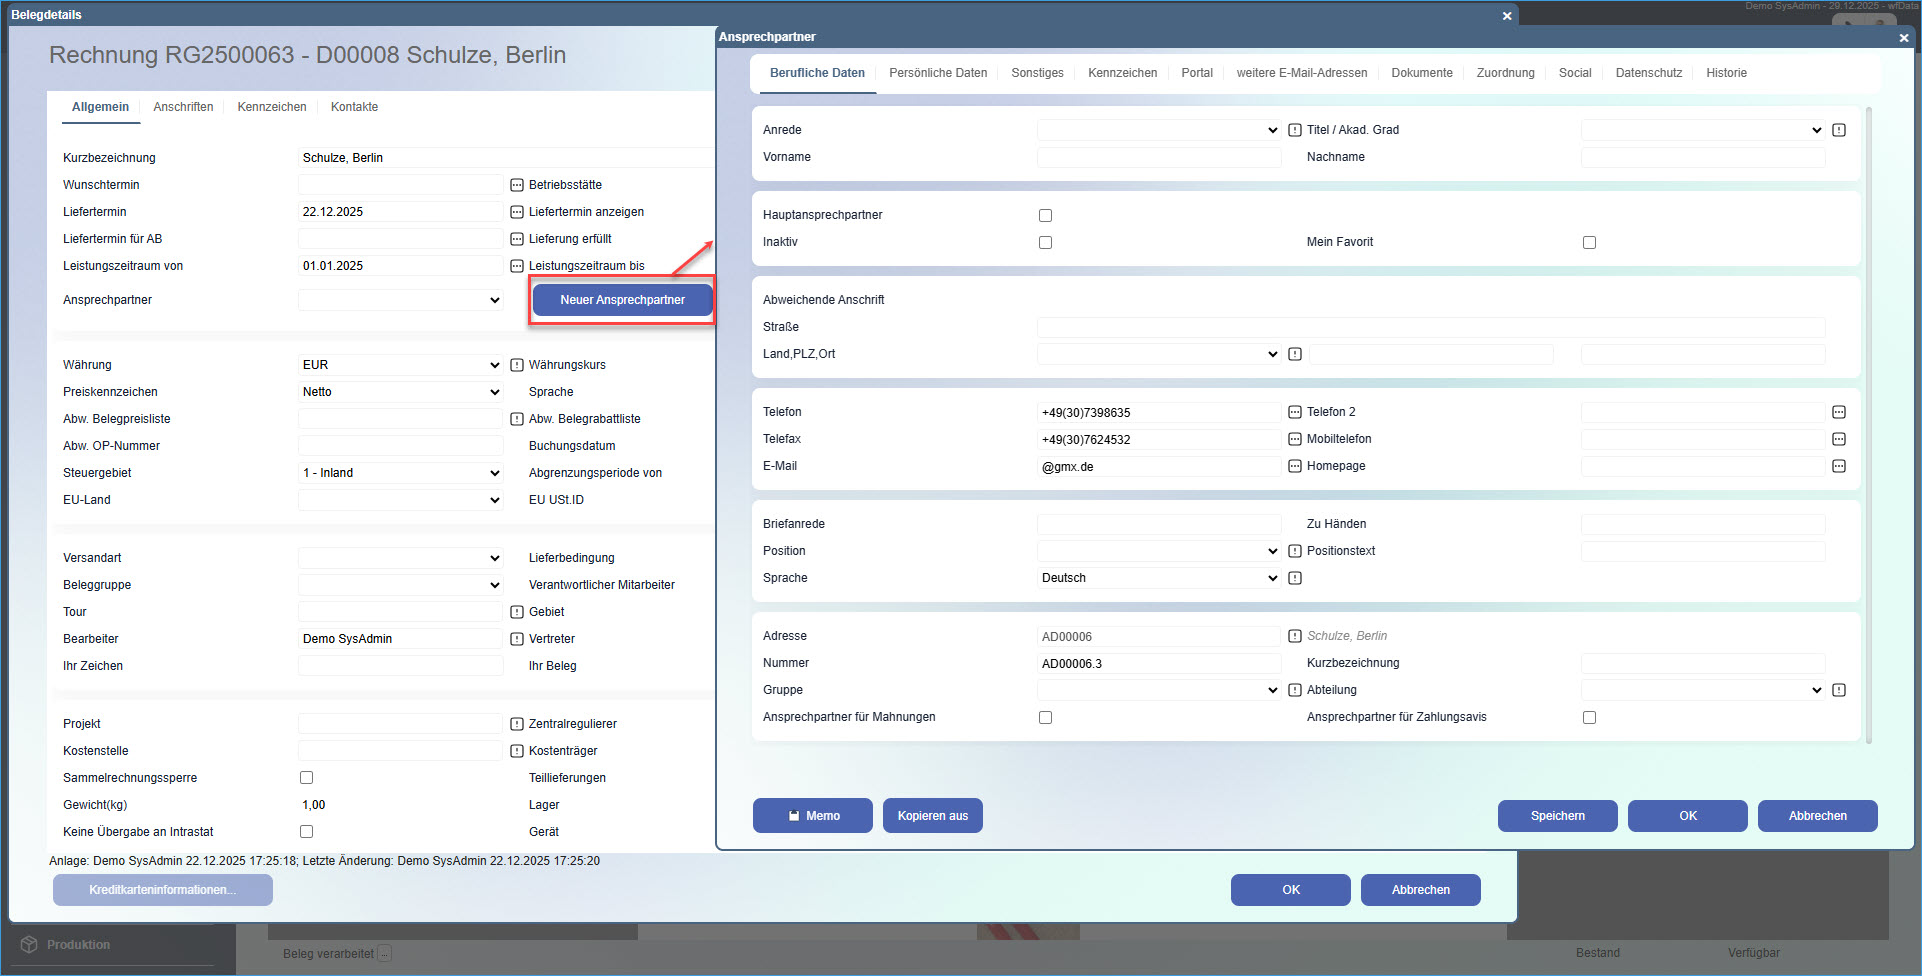1922x976 pixels.
Task: Click the Neuer Ansprechpartner button
Action: tap(621, 299)
